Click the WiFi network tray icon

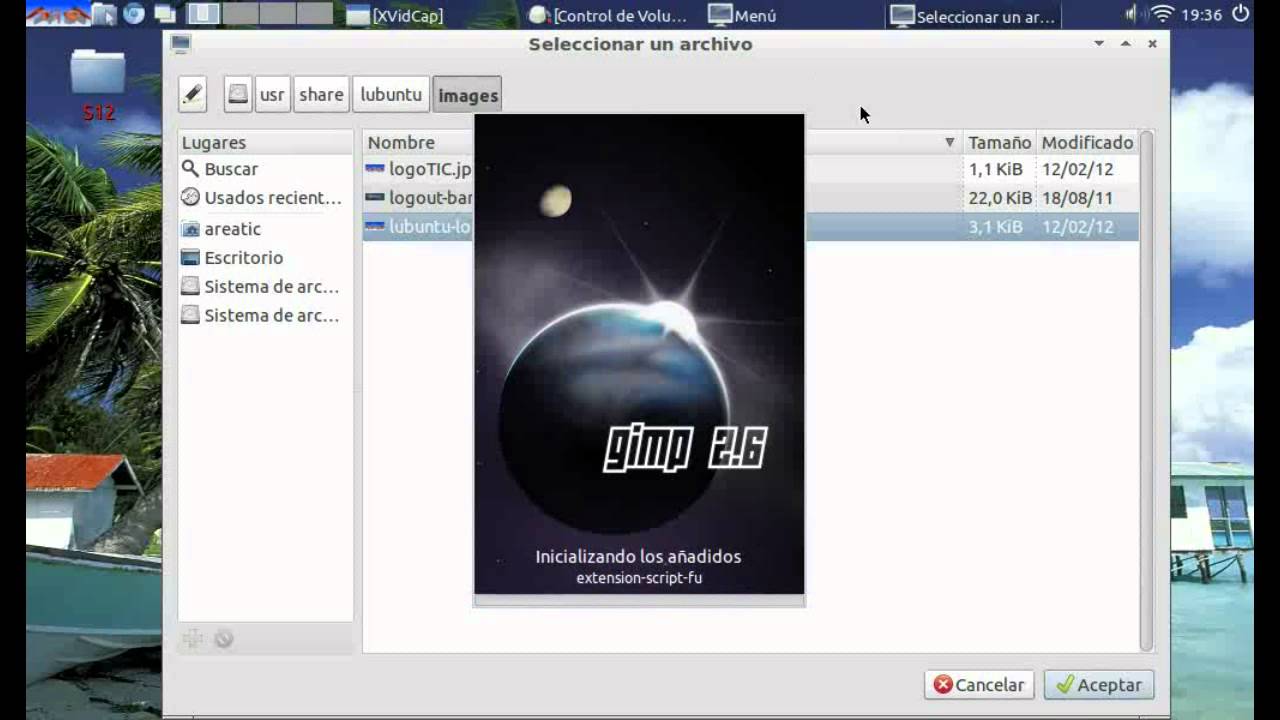click(x=1161, y=14)
